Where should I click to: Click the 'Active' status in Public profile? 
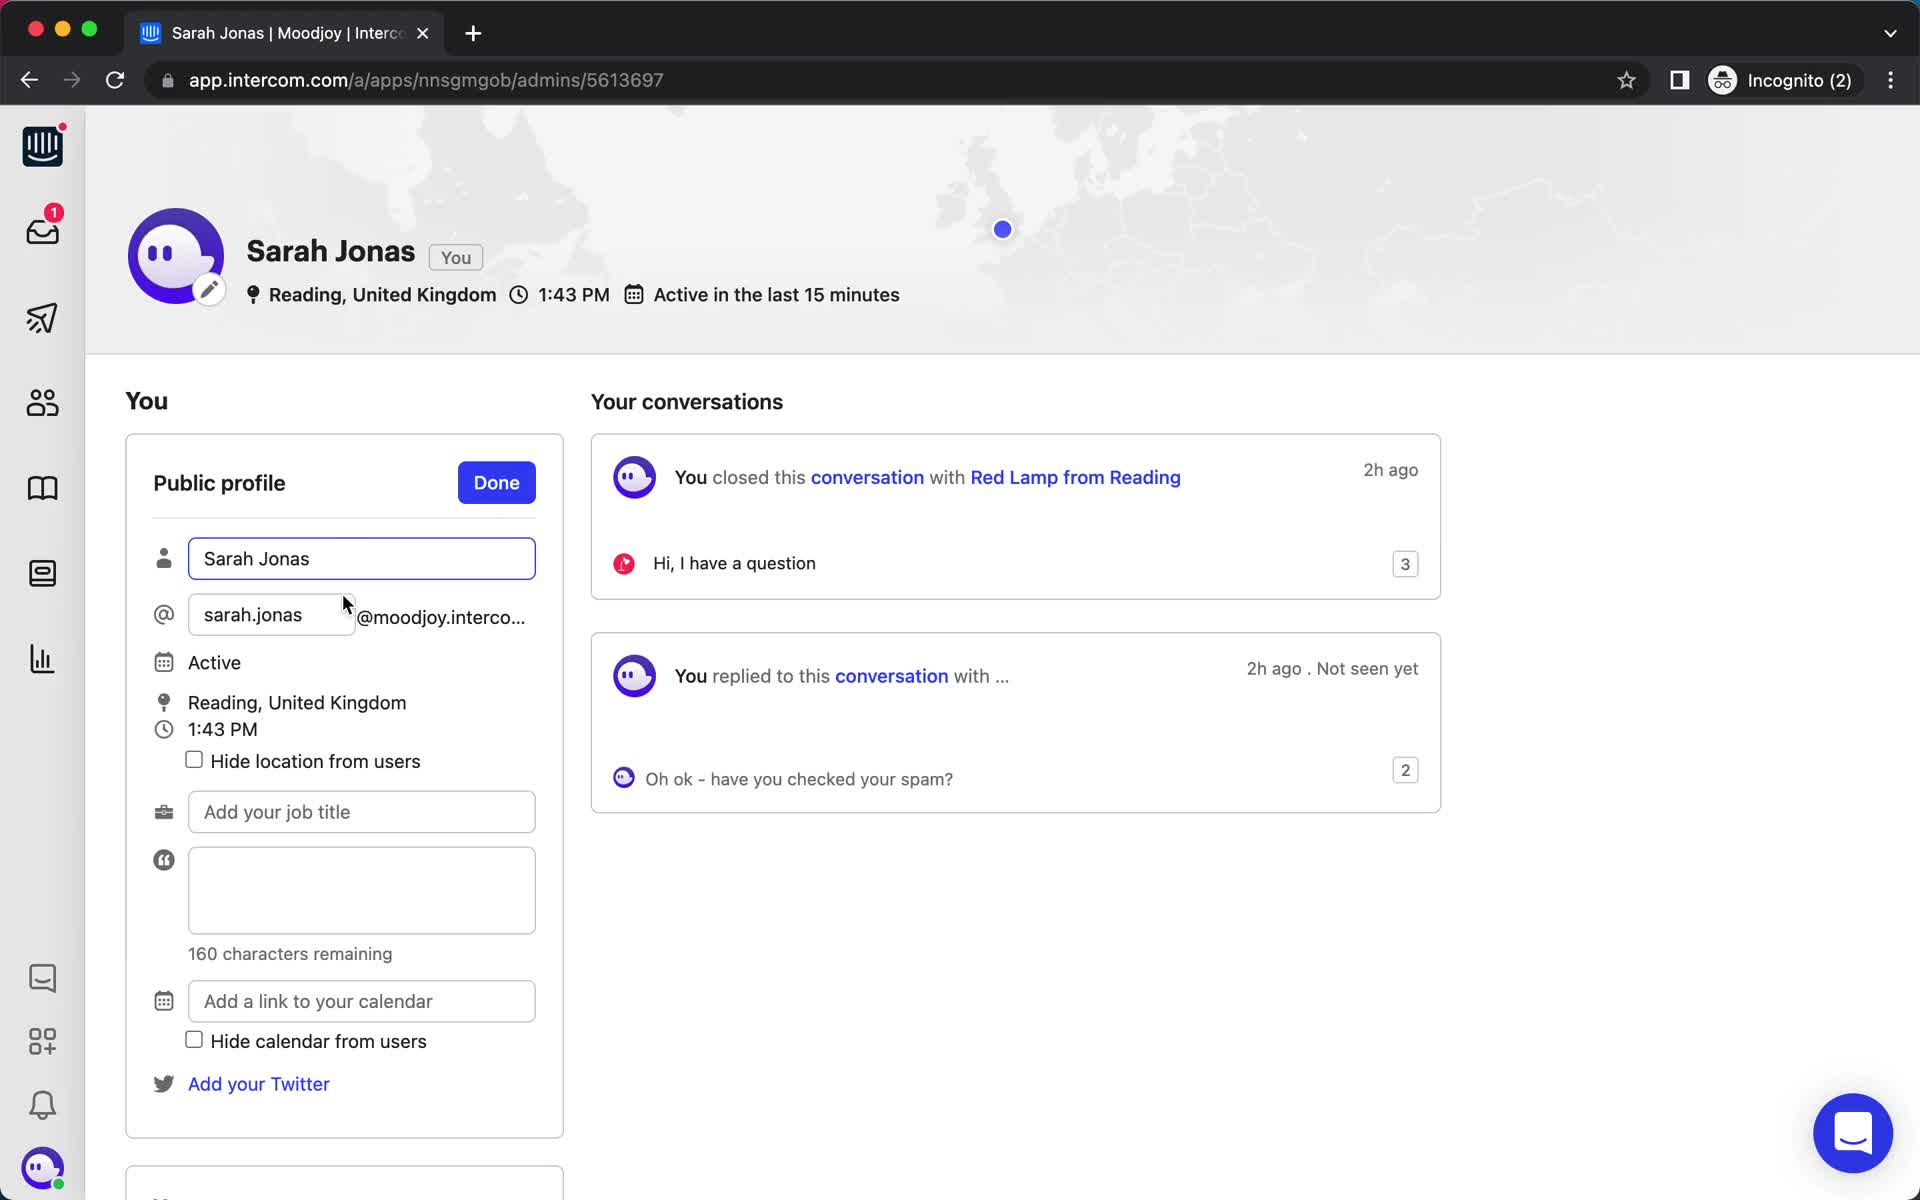point(214,663)
